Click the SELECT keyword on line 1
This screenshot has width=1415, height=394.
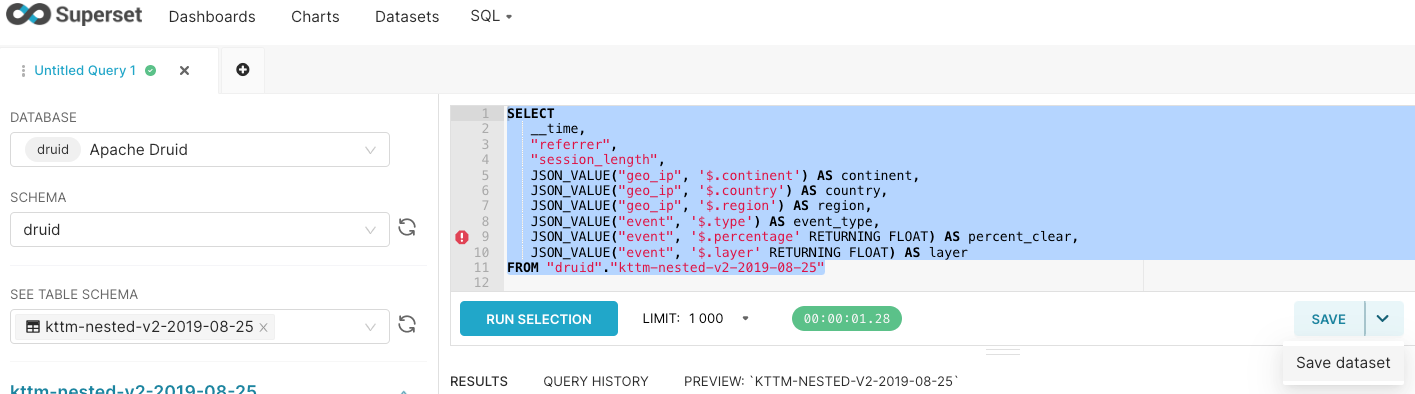tap(530, 114)
